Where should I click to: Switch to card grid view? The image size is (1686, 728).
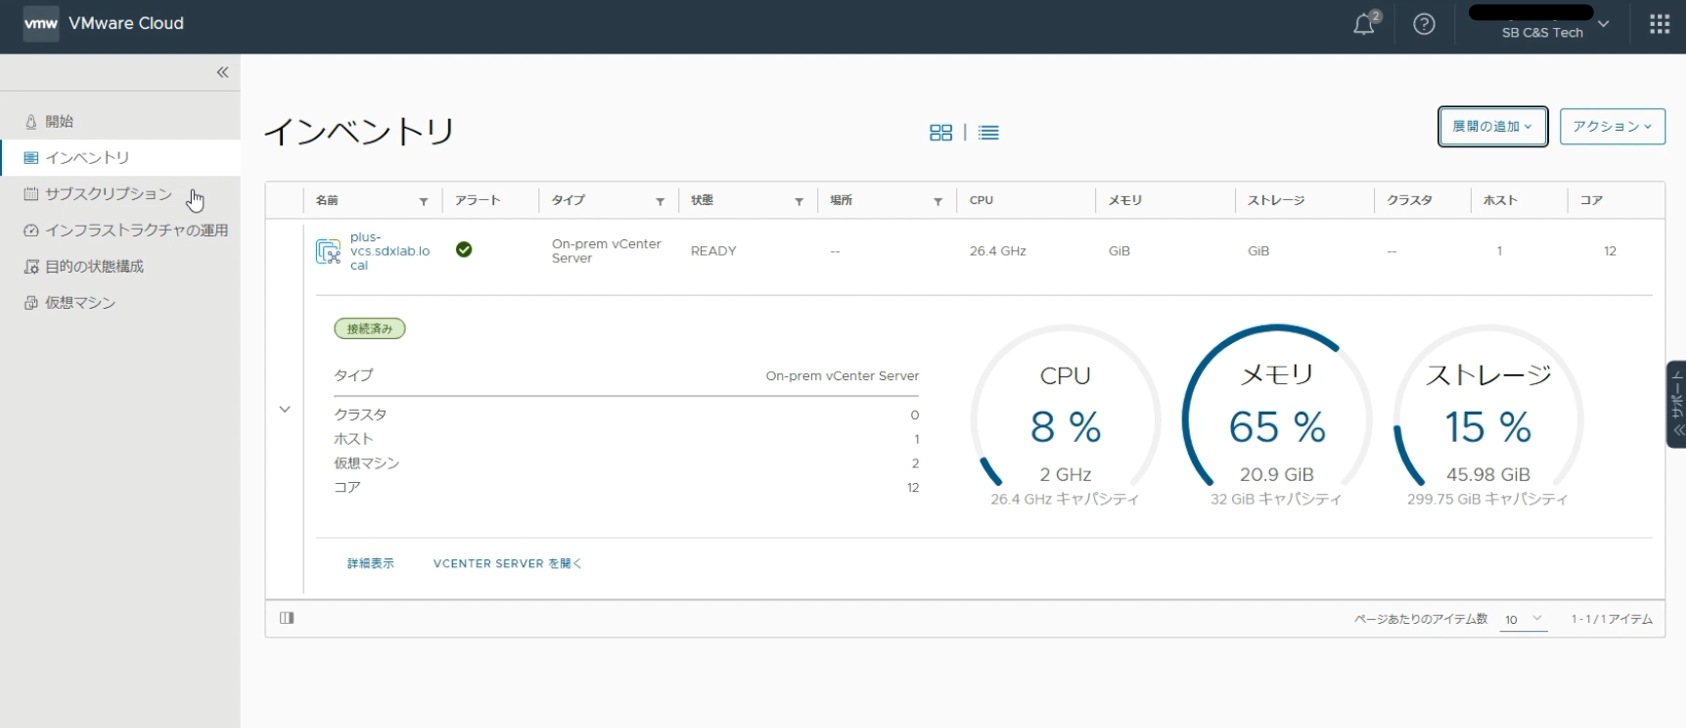click(941, 132)
